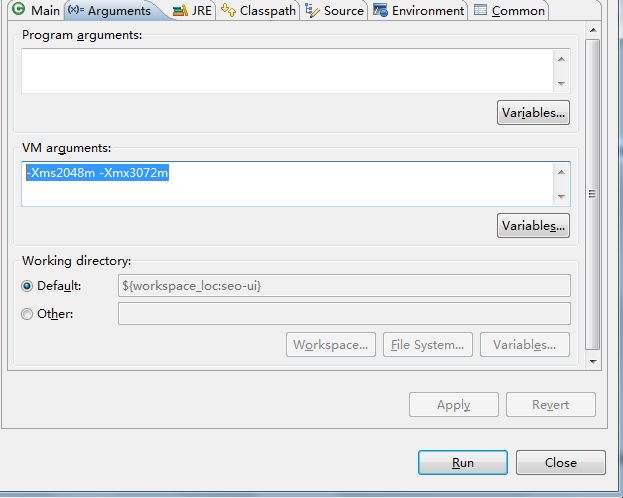Select the Arguments tab

[113, 10]
